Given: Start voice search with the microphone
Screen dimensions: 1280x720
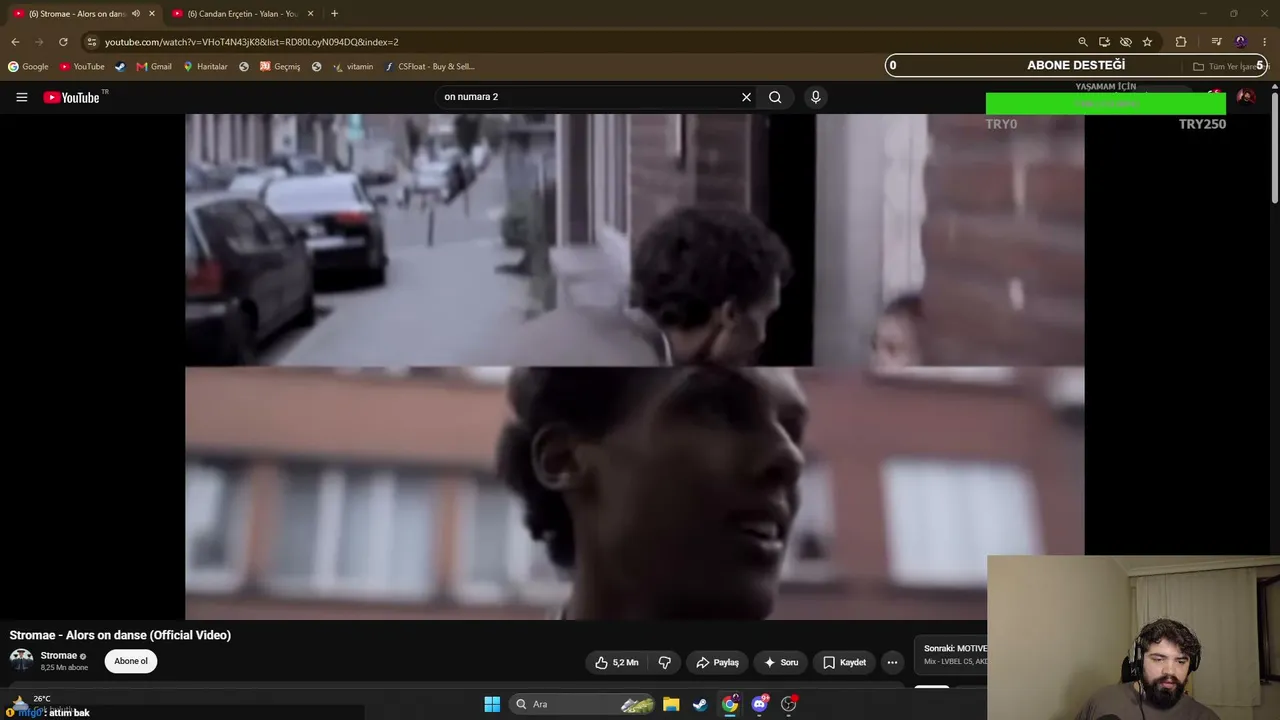Looking at the screenshot, I should pyautogui.click(x=815, y=97).
